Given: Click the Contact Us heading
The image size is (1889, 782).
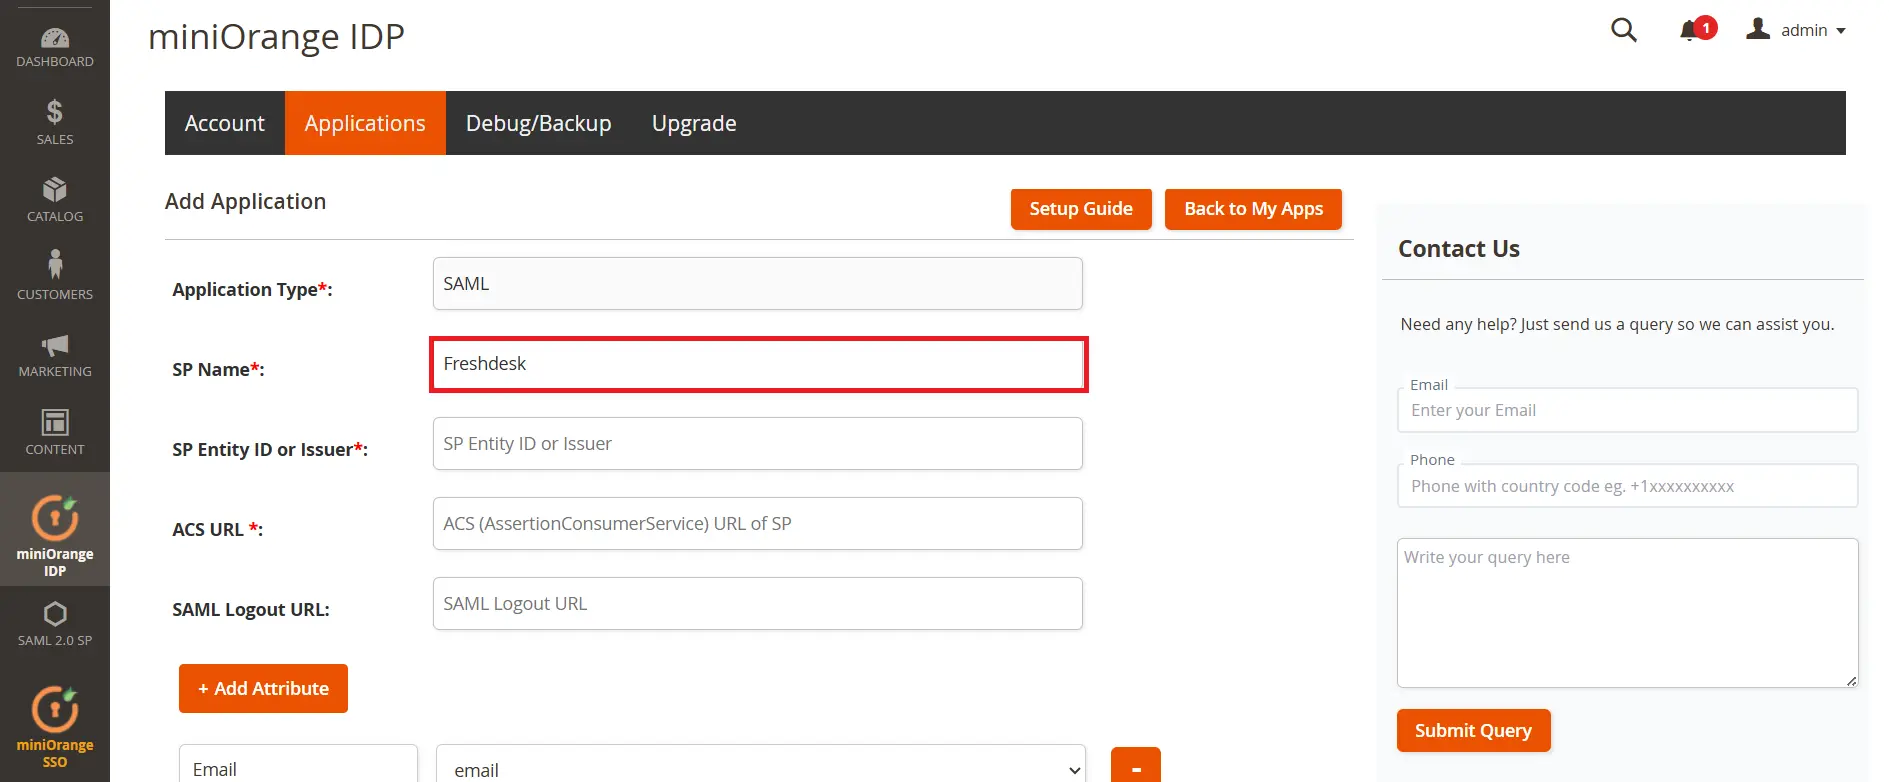Looking at the screenshot, I should 1459,249.
